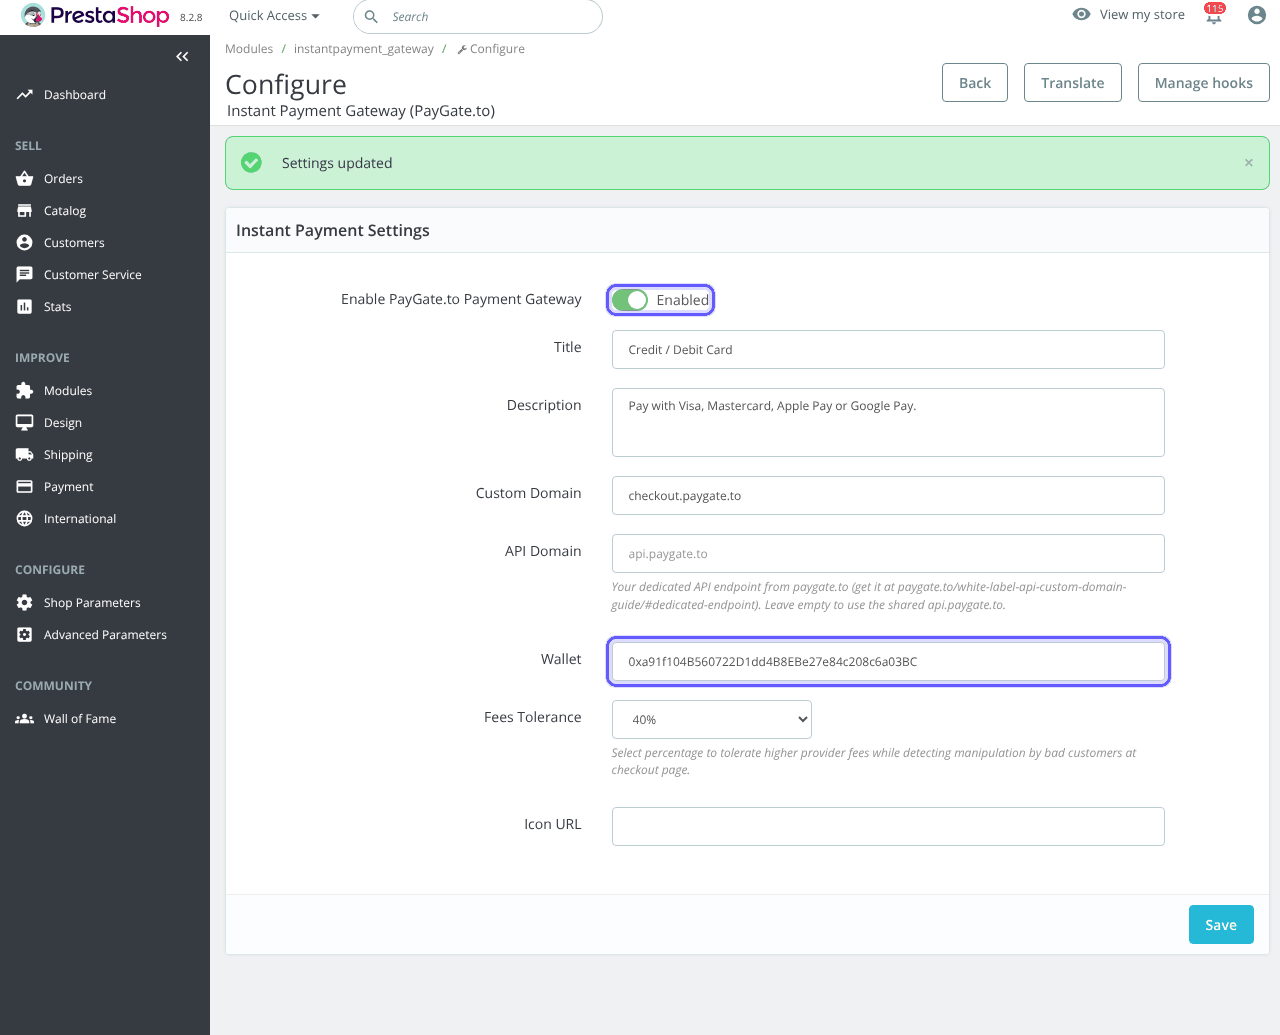Expand the Quick Access menu
This screenshot has width=1280, height=1035.
point(274,16)
